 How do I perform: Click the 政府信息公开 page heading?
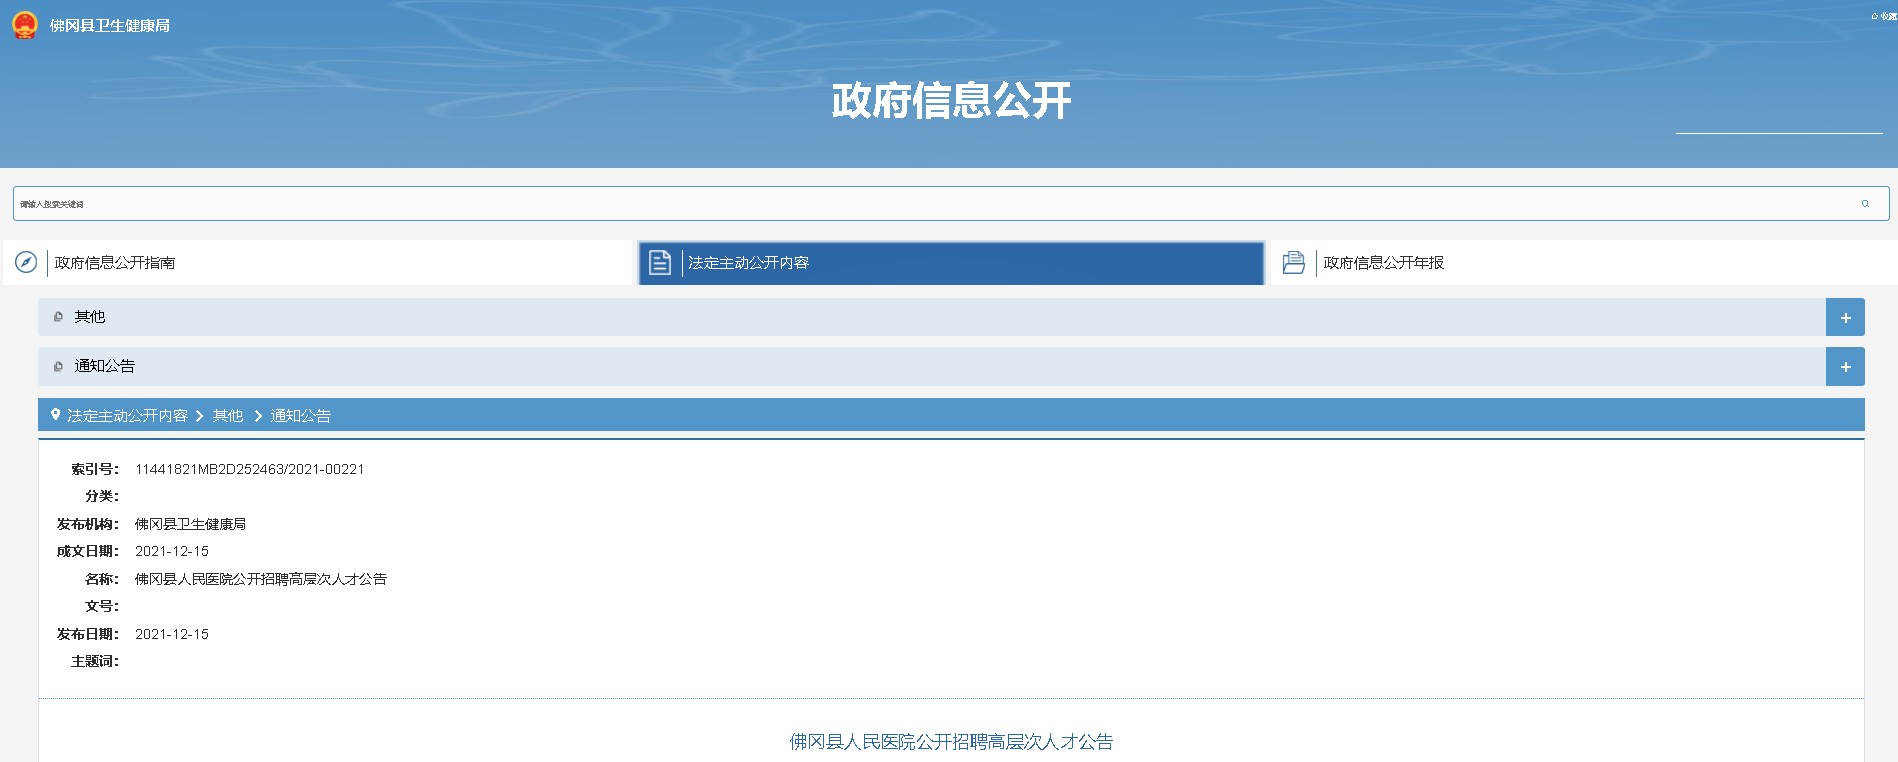tap(951, 101)
